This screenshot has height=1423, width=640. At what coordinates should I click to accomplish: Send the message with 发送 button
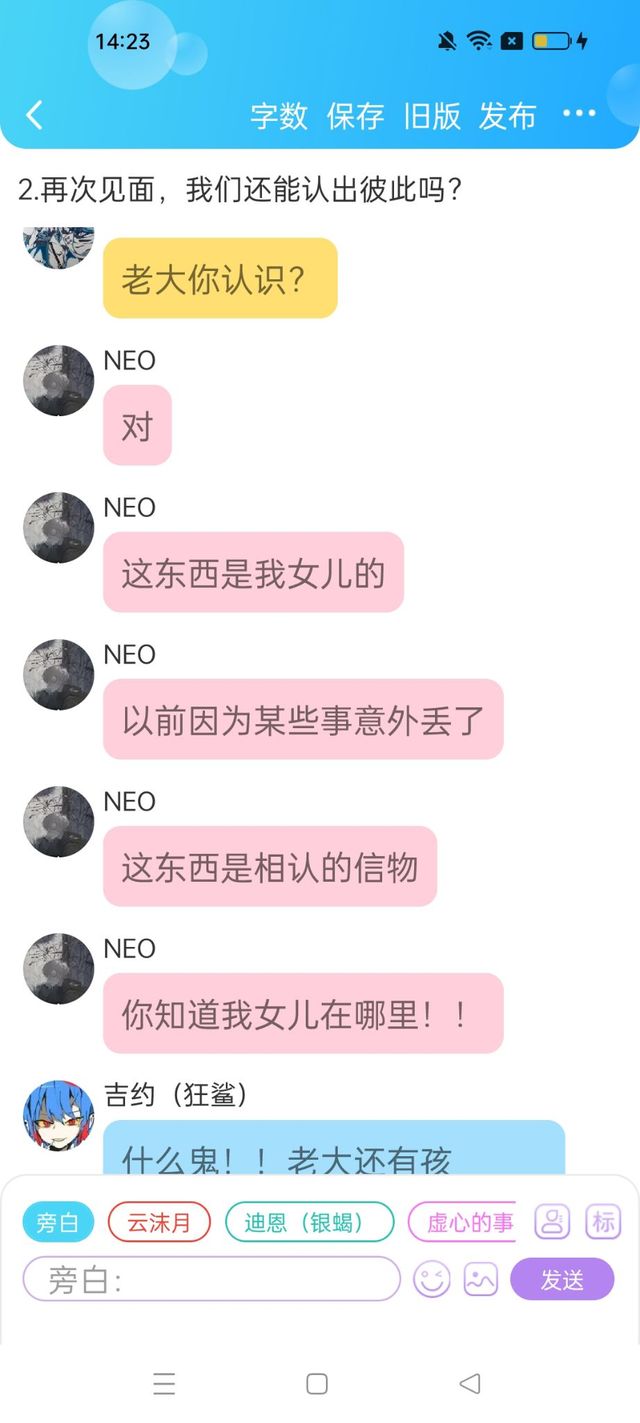pos(562,1279)
